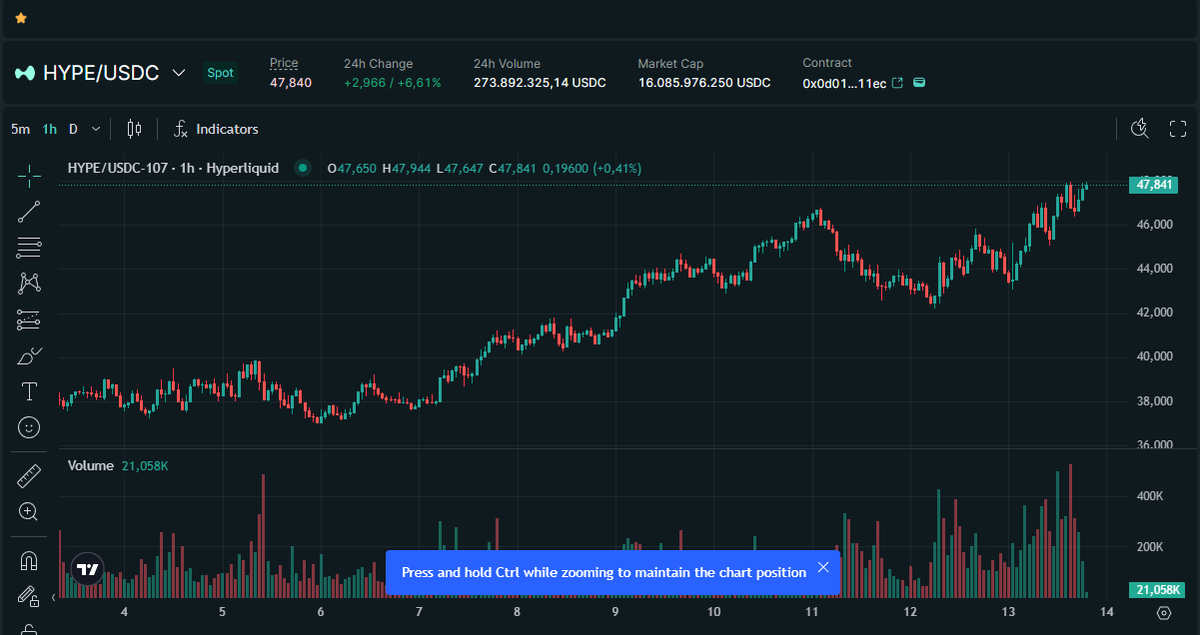Click the favorite star icon

21,18
